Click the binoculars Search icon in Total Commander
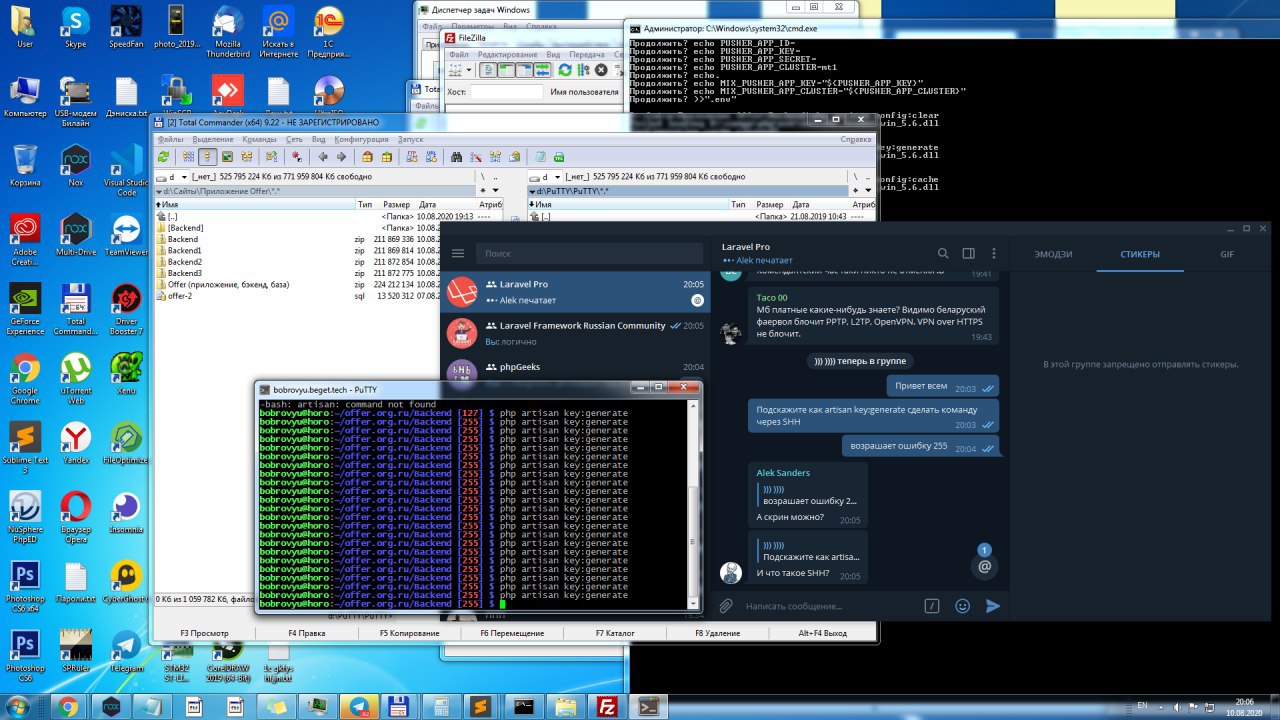Viewport: 1280px width, 720px height. pyautogui.click(x=456, y=157)
